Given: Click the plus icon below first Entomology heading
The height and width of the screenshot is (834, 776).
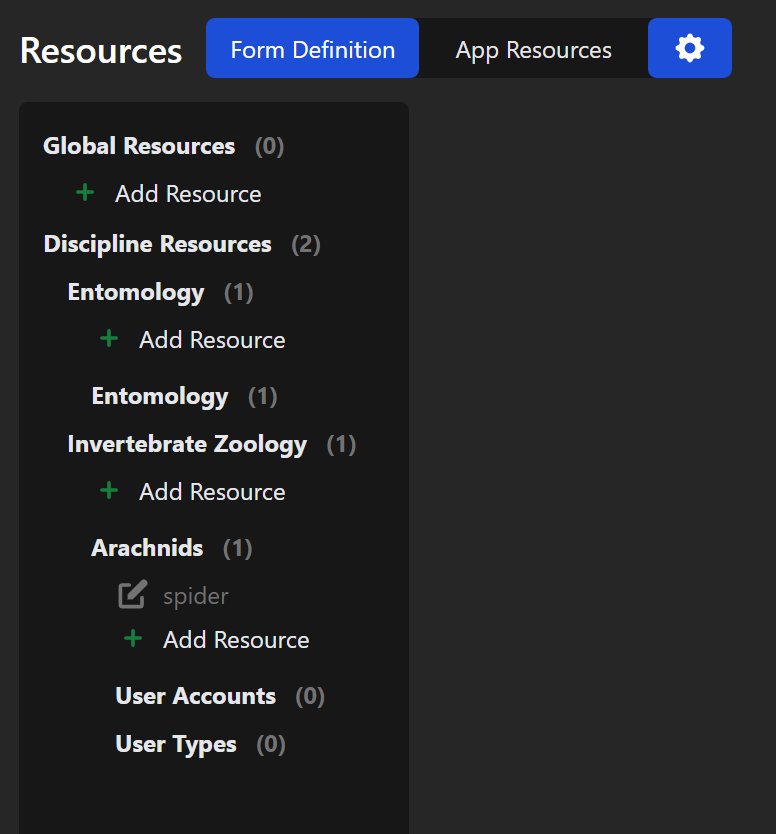Looking at the screenshot, I should [x=109, y=338].
